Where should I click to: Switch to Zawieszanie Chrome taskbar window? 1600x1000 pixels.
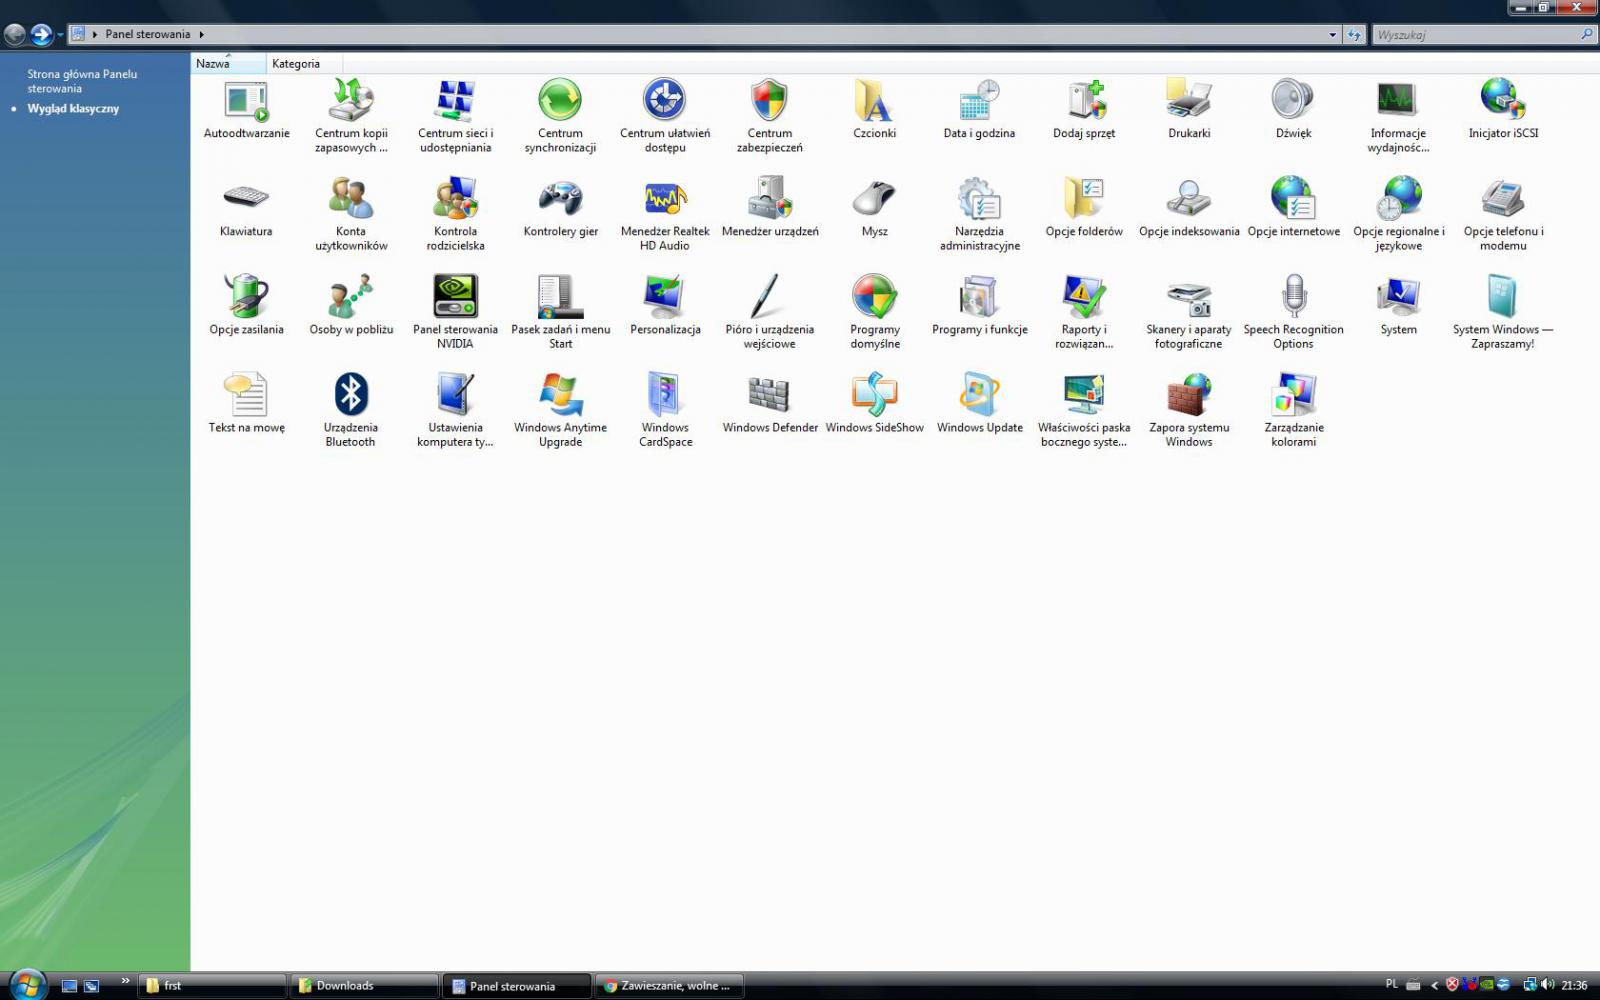tap(670, 985)
